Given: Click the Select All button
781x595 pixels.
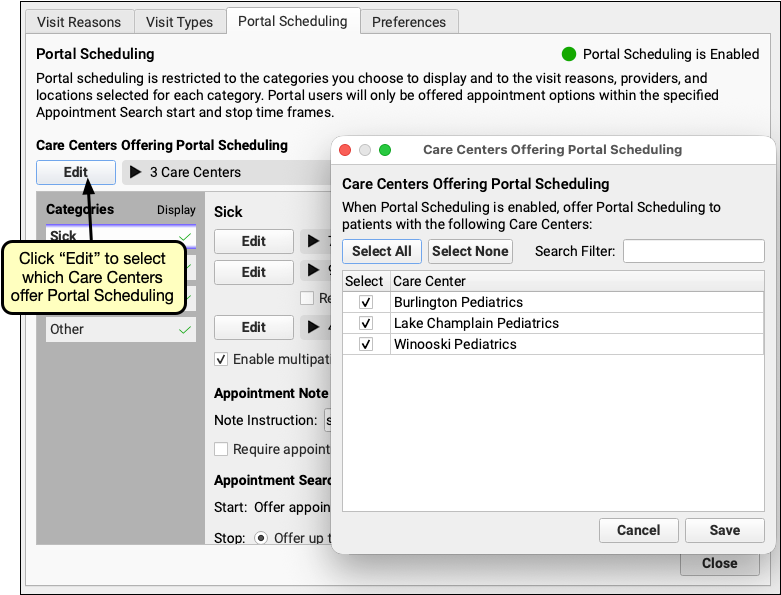Looking at the screenshot, I should (x=382, y=251).
